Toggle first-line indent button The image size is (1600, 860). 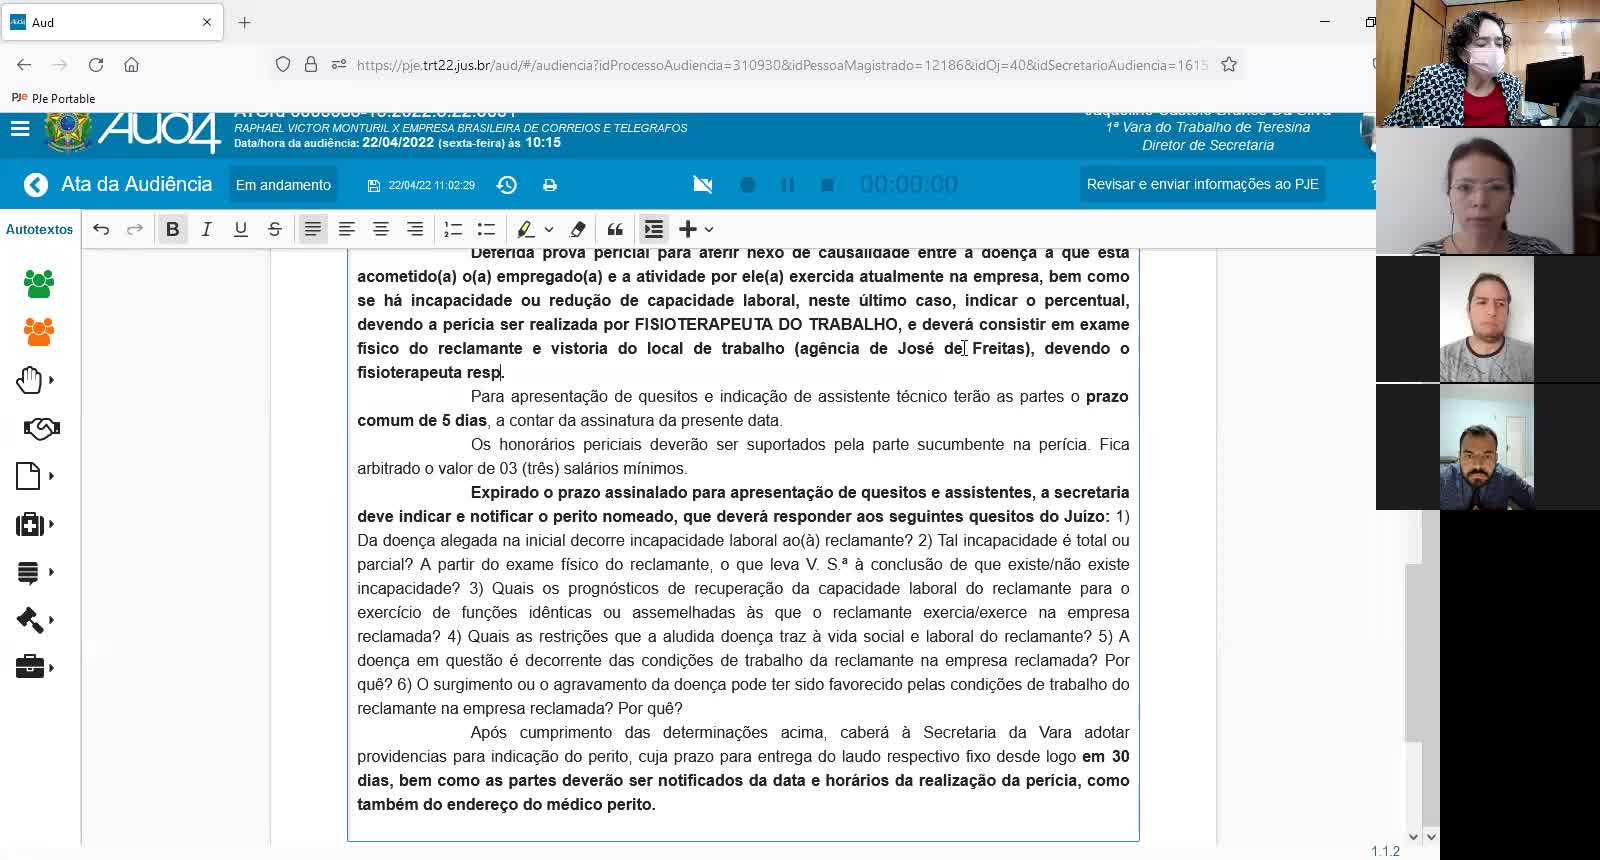(x=654, y=229)
